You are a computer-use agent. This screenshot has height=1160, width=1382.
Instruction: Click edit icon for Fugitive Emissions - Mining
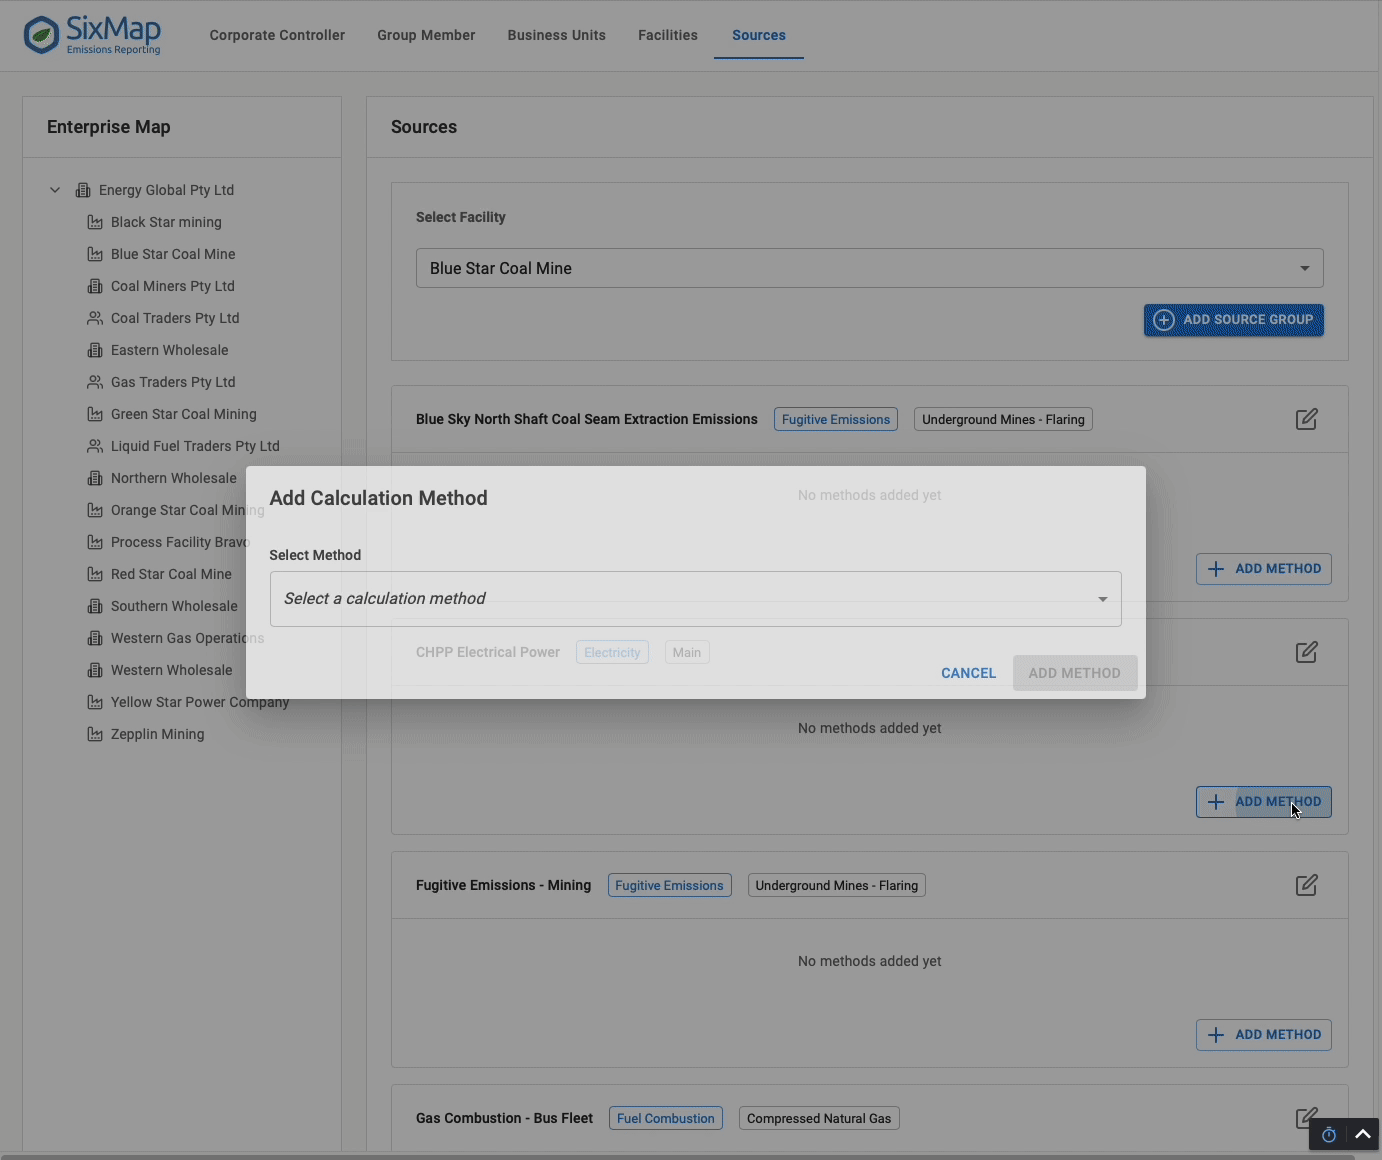(1306, 885)
